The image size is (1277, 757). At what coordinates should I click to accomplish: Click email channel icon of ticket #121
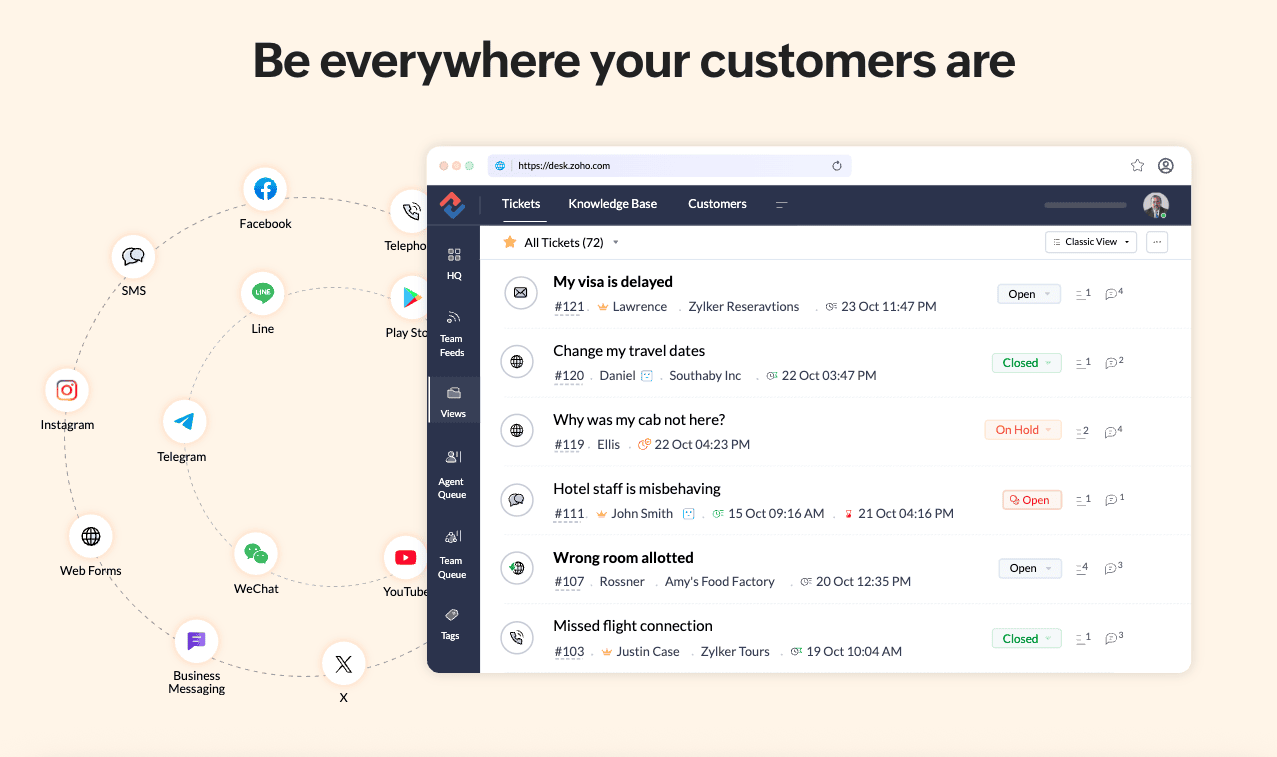point(519,293)
